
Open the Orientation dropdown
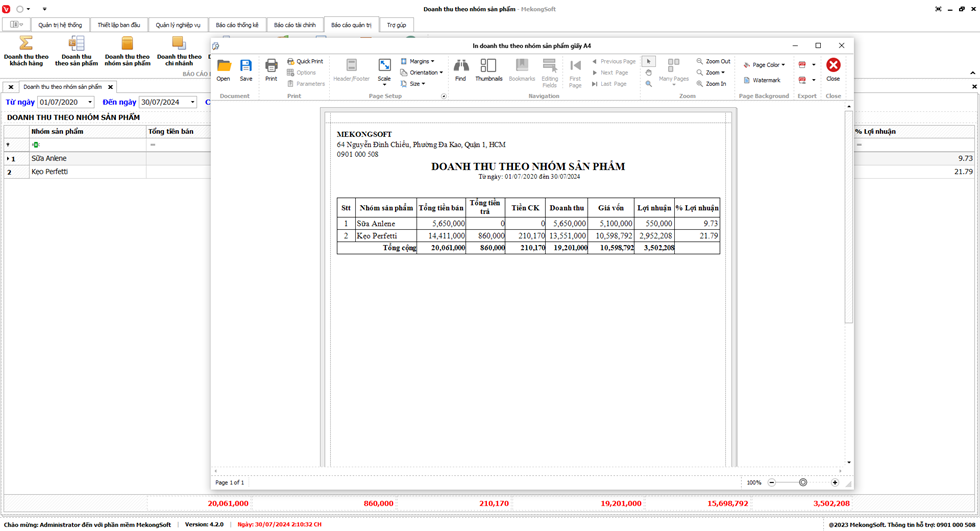pos(422,72)
